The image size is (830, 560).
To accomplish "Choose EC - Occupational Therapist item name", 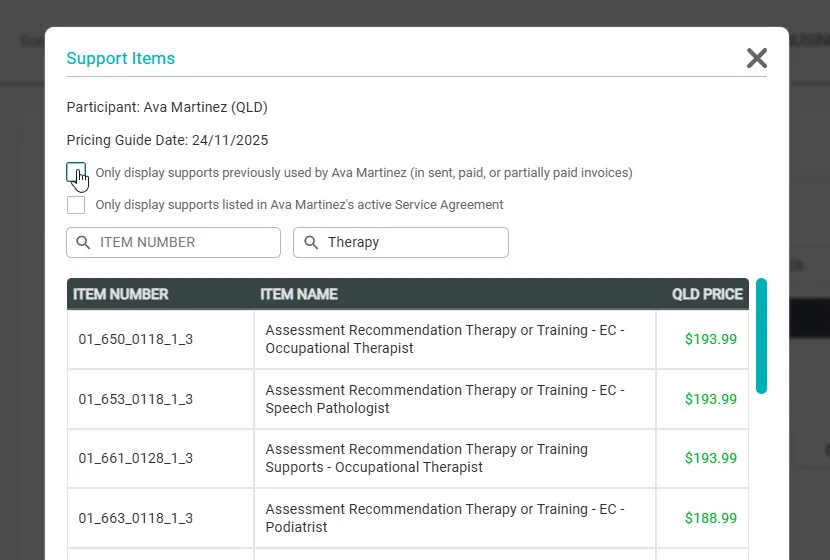I will 445,339.
